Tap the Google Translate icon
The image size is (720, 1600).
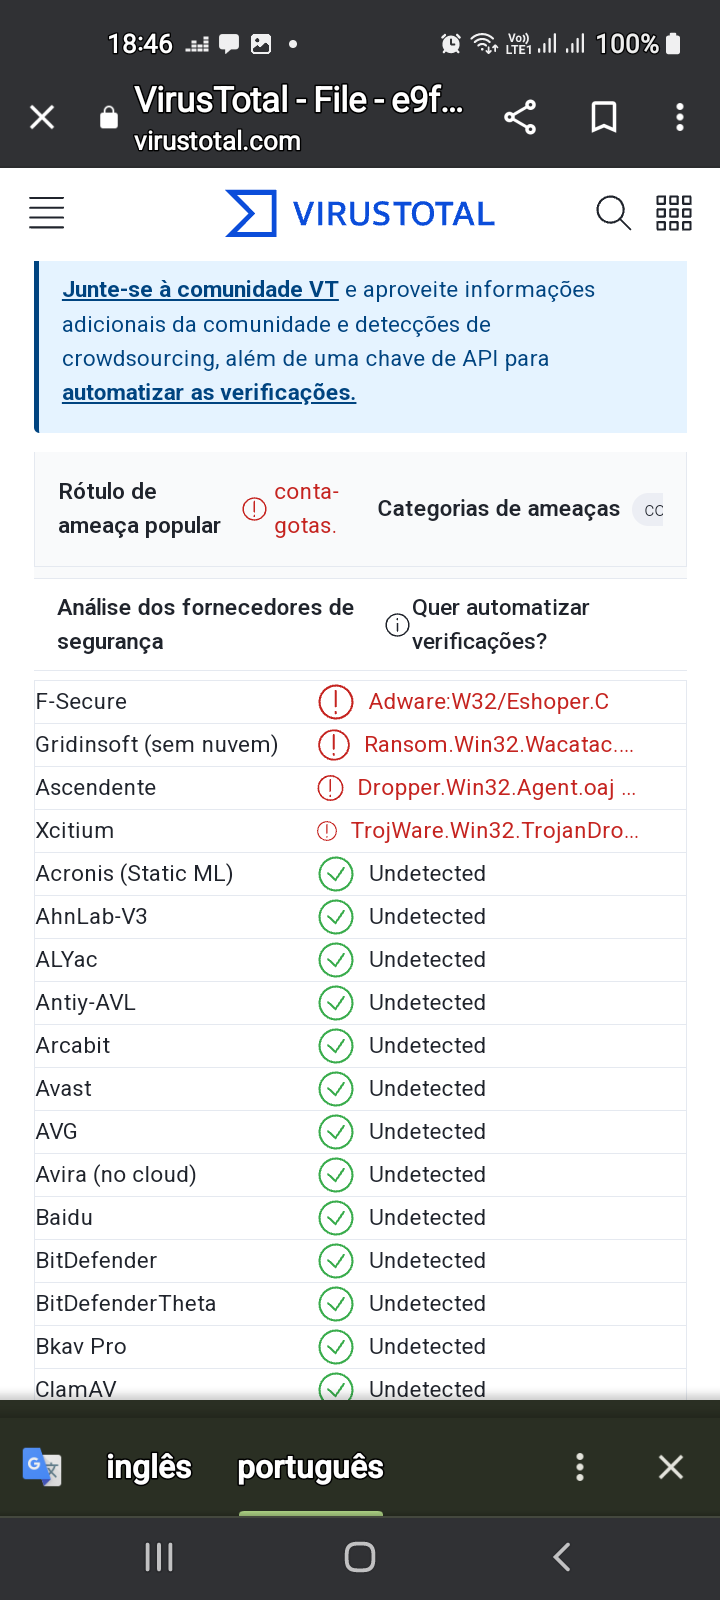click(x=42, y=1467)
